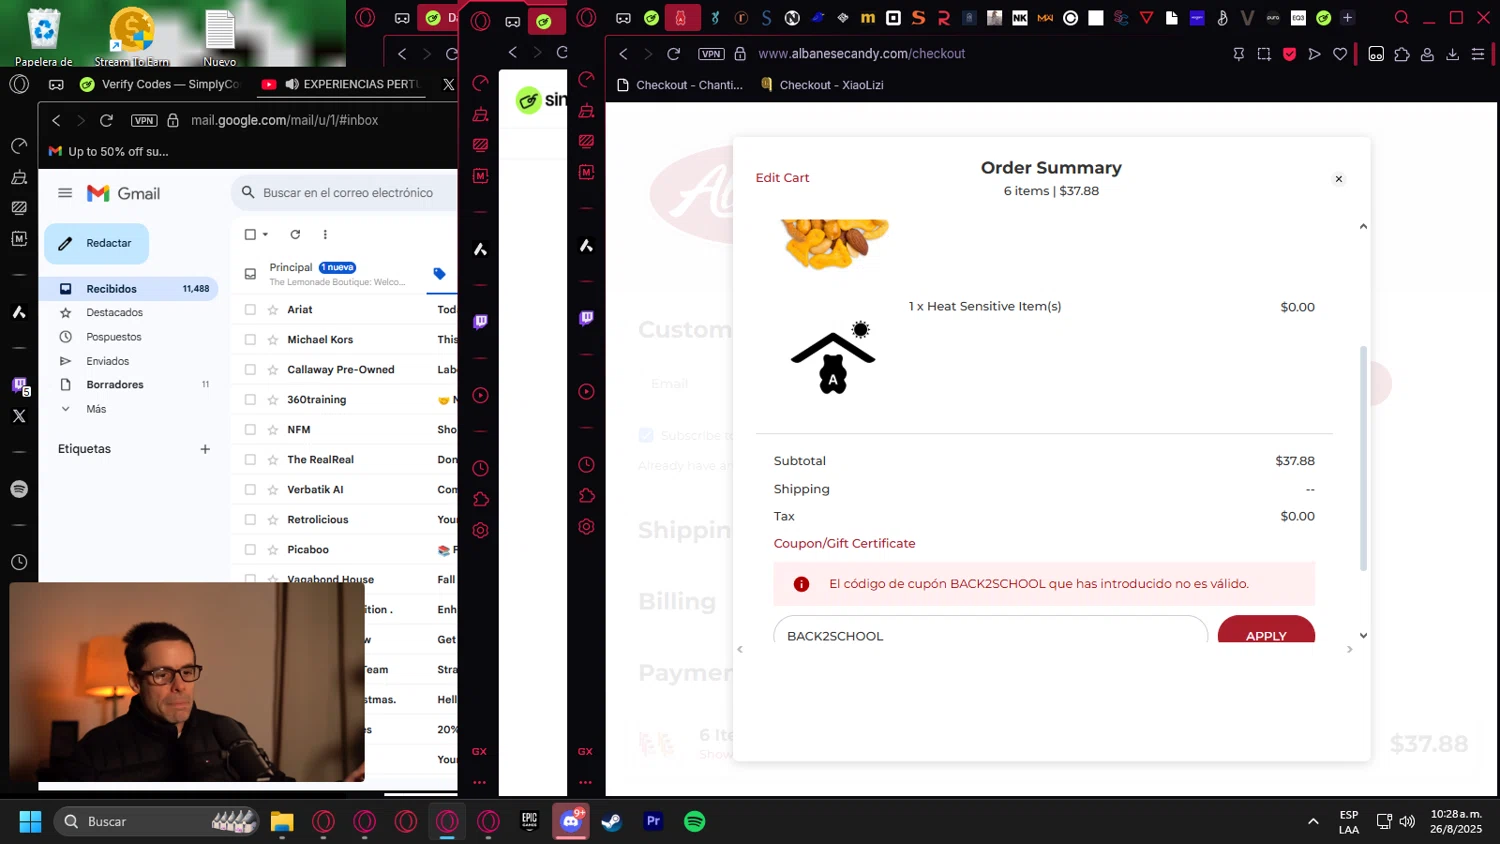
Task: Show hidden icons chevron in system tray
Action: tap(1313, 822)
